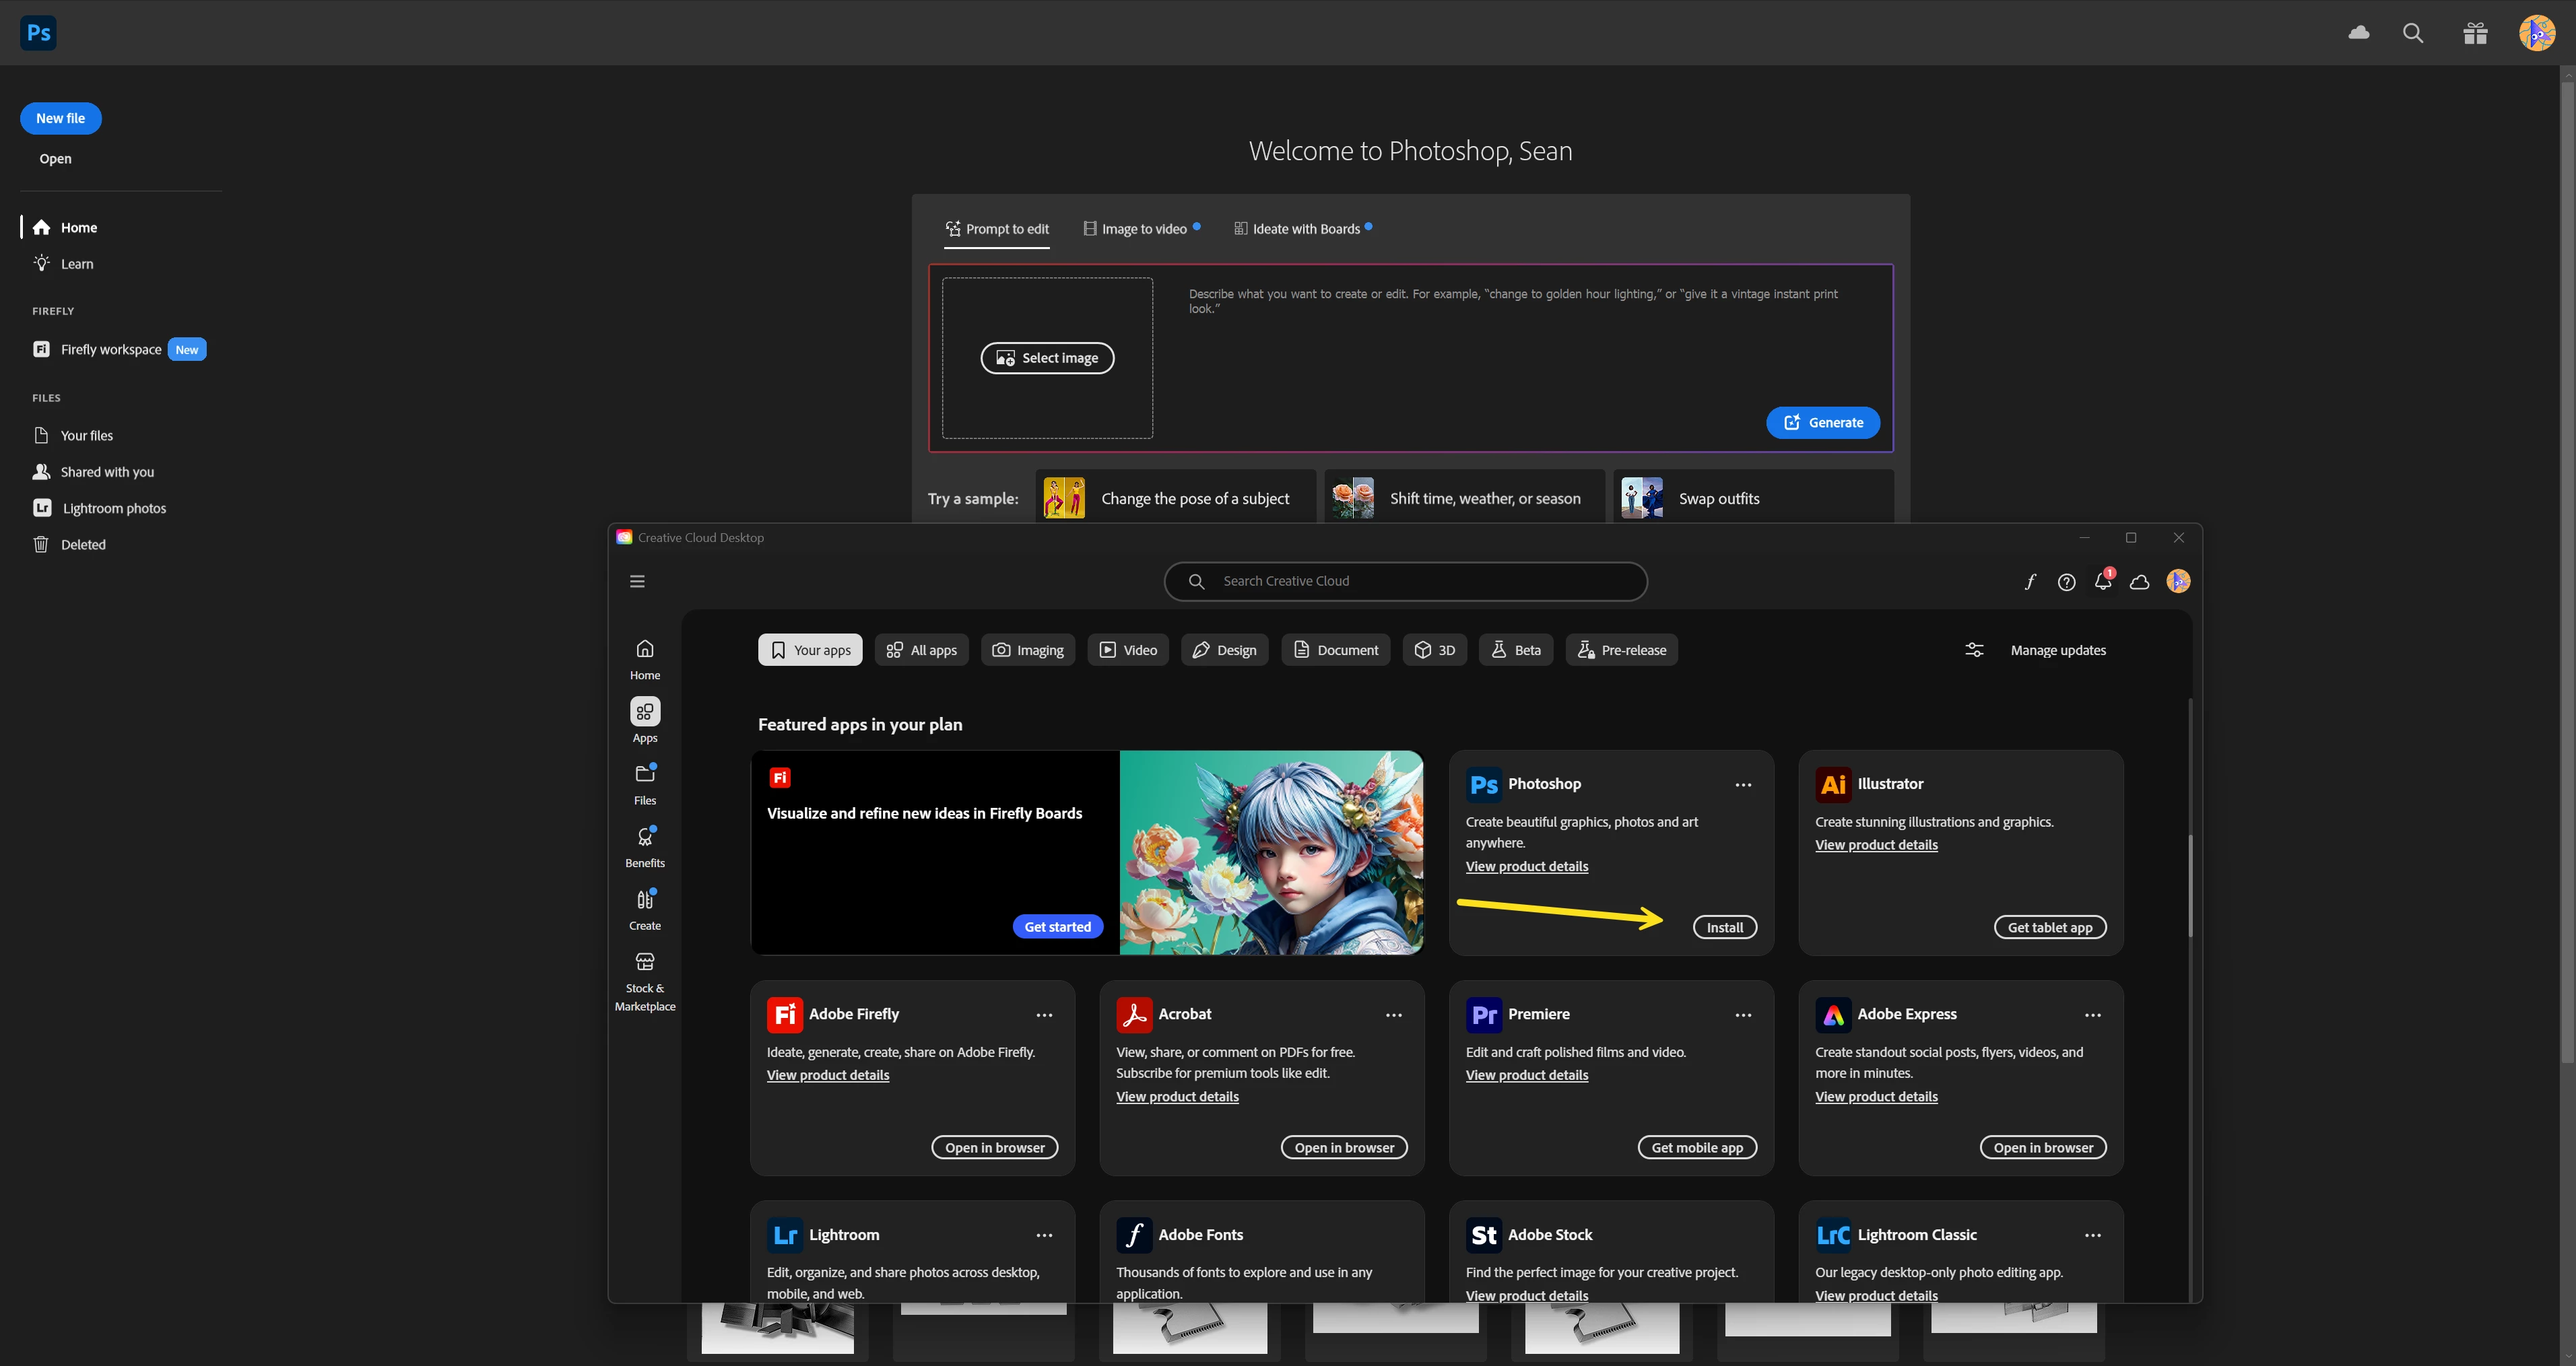Open the Photoshop search magnifier icon
This screenshot has height=1366, width=2576.
tap(2413, 33)
